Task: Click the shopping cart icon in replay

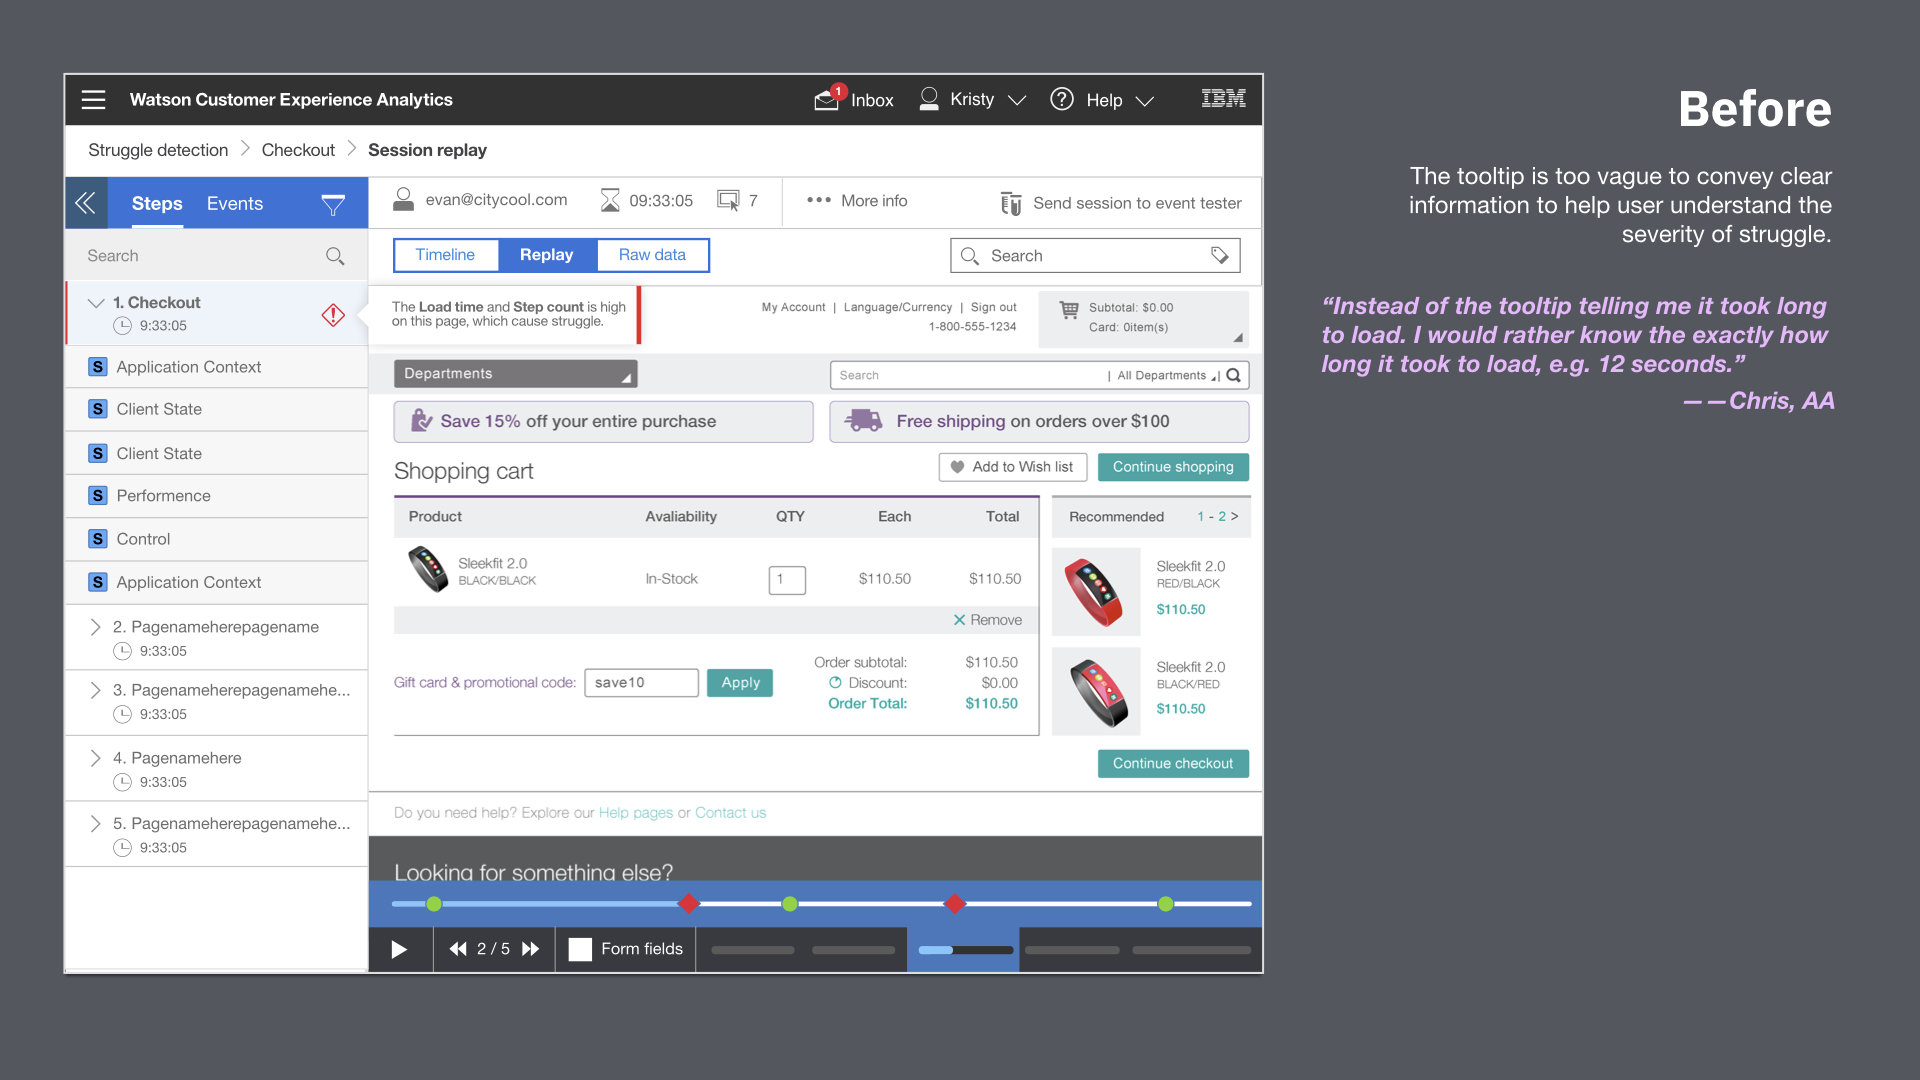Action: click(1069, 310)
